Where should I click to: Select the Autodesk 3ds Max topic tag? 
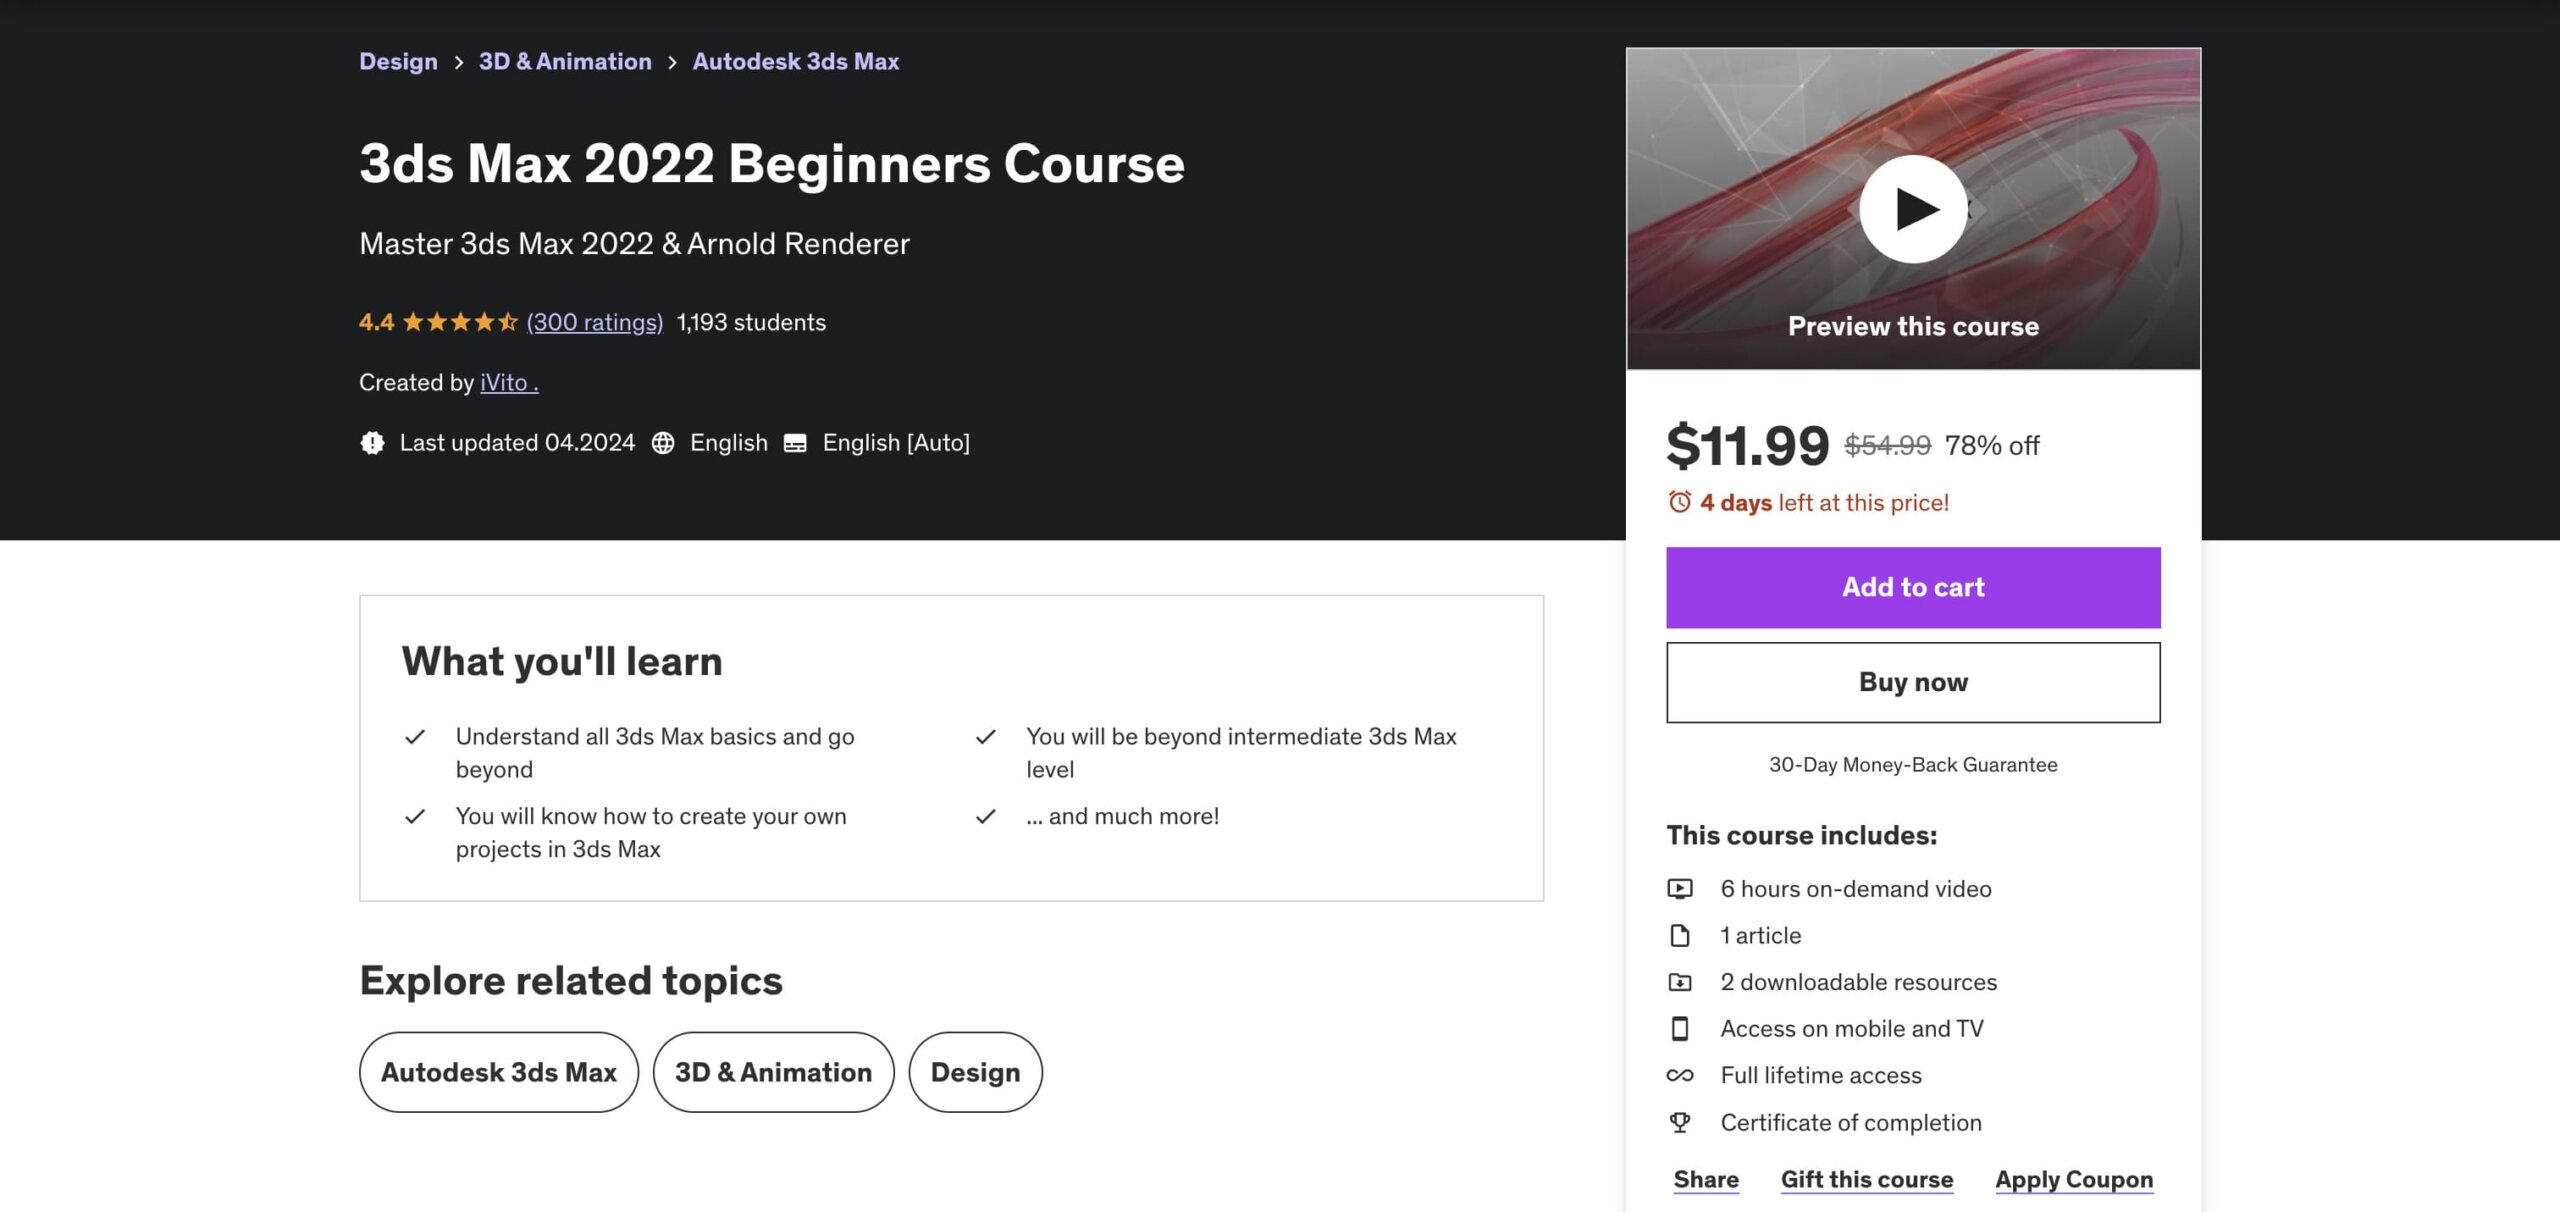coord(498,1072)
